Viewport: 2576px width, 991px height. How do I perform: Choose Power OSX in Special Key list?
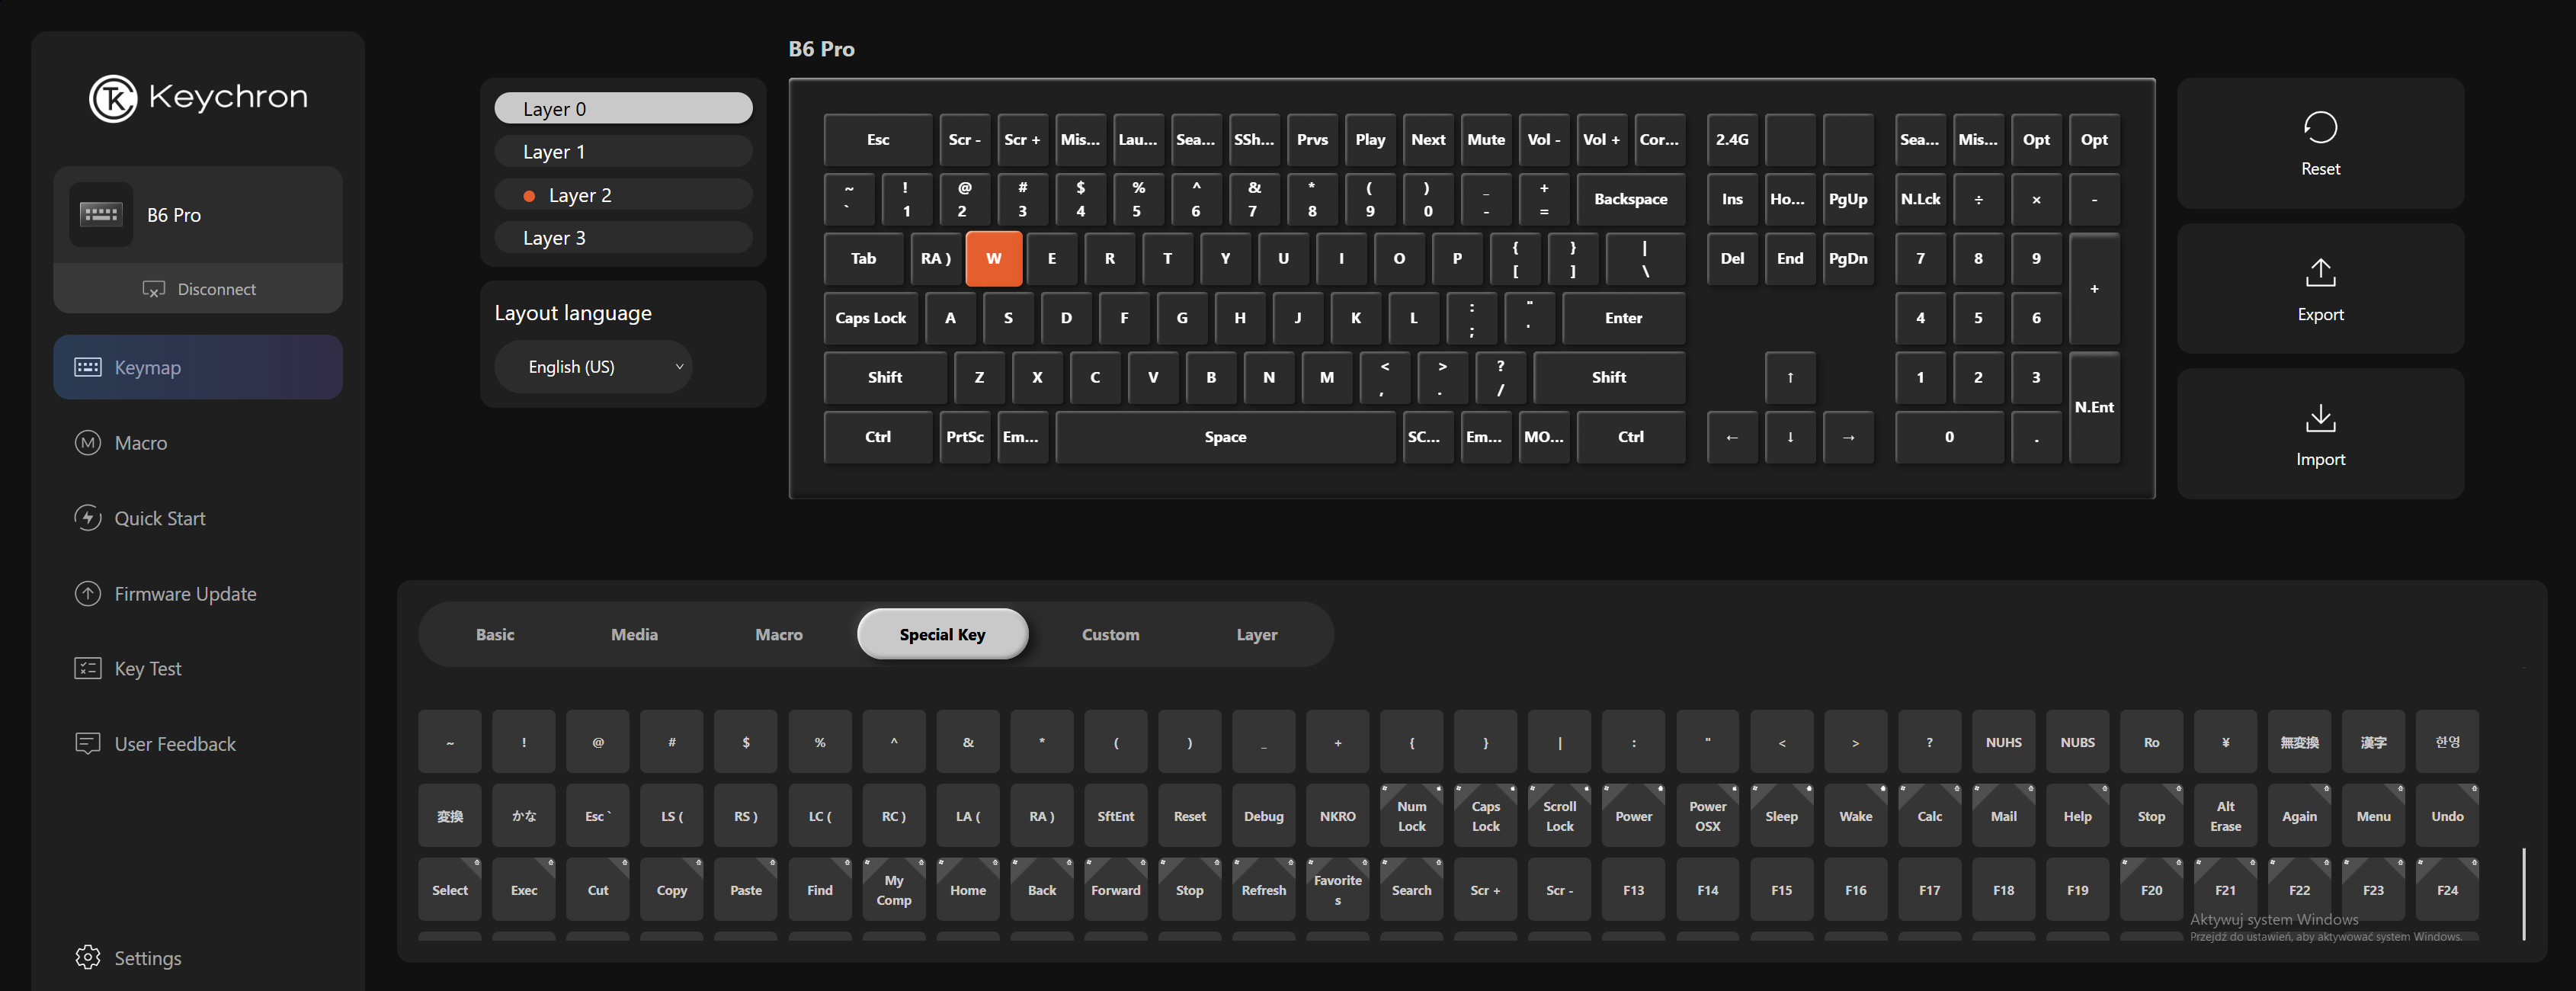tap(1708, 816)
